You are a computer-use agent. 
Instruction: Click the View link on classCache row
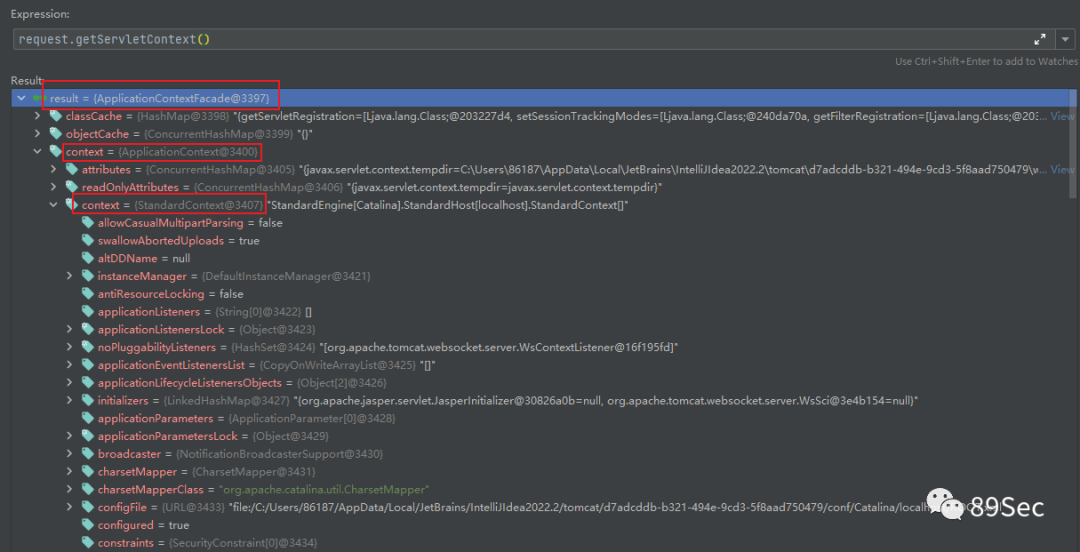coord(1062,116)
